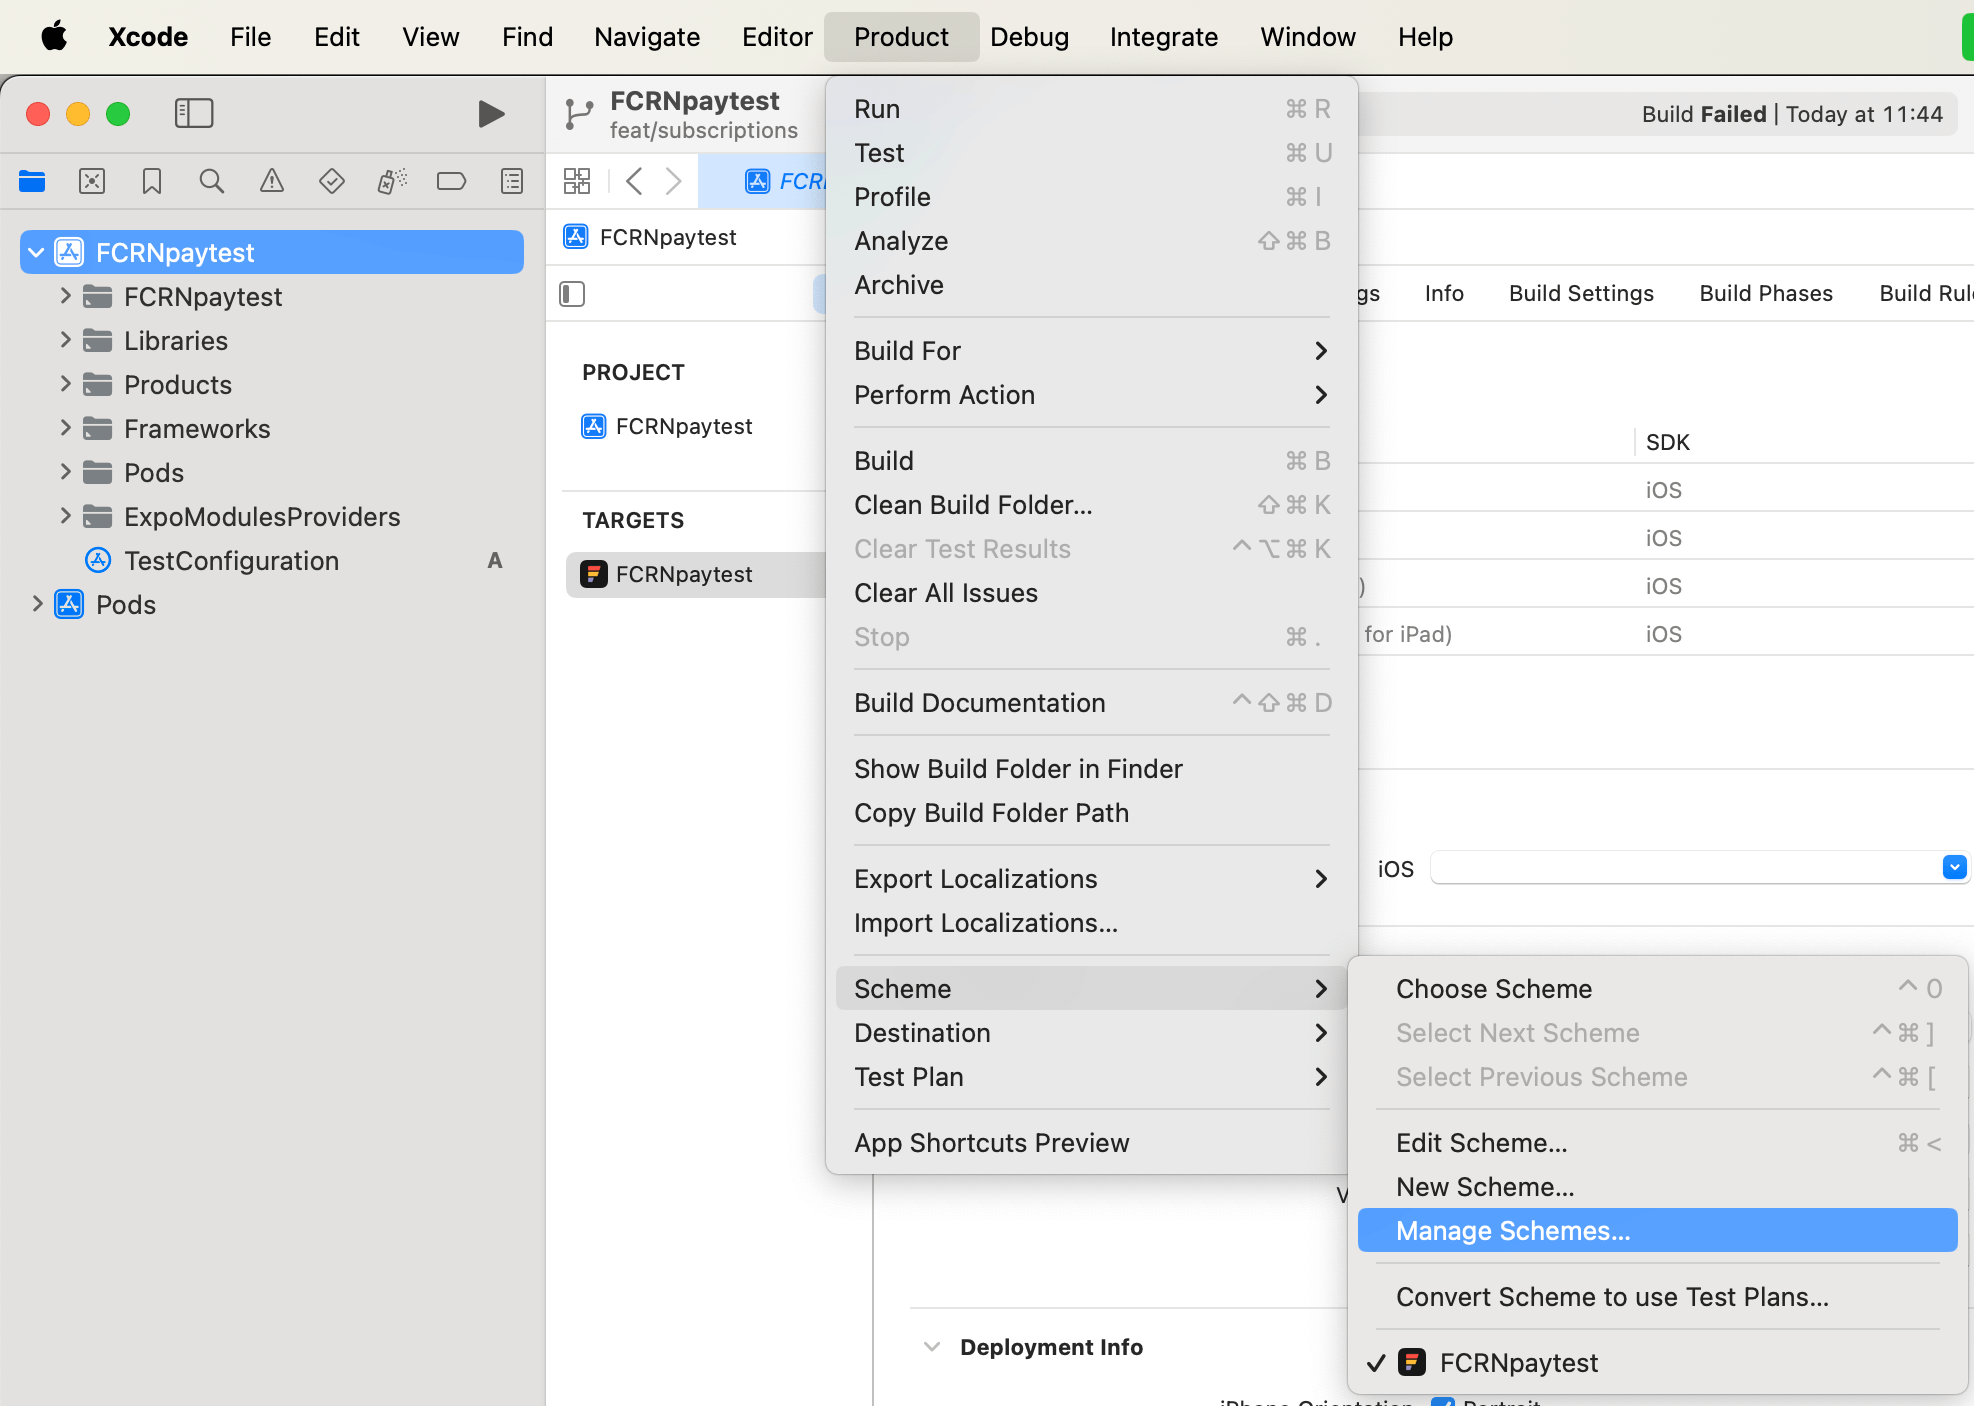Show the Issues navigator warning triangle
This screenshot has width=1974, height=1406.
pyautogui.click(x=271, y=181)
